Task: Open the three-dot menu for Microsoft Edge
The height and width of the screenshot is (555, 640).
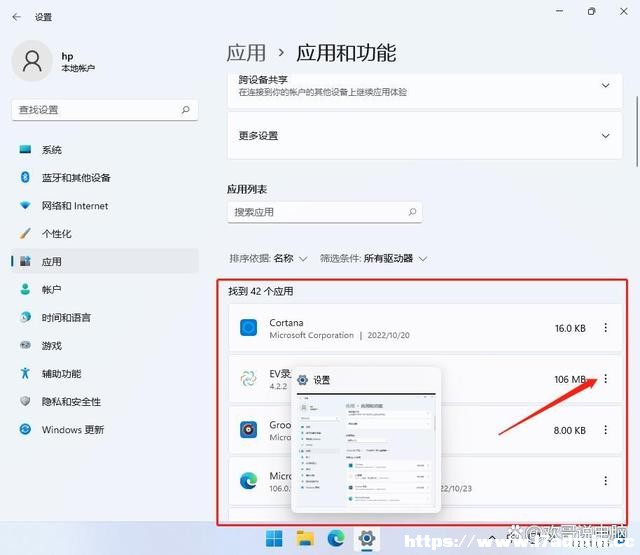Action: (606, 481)
